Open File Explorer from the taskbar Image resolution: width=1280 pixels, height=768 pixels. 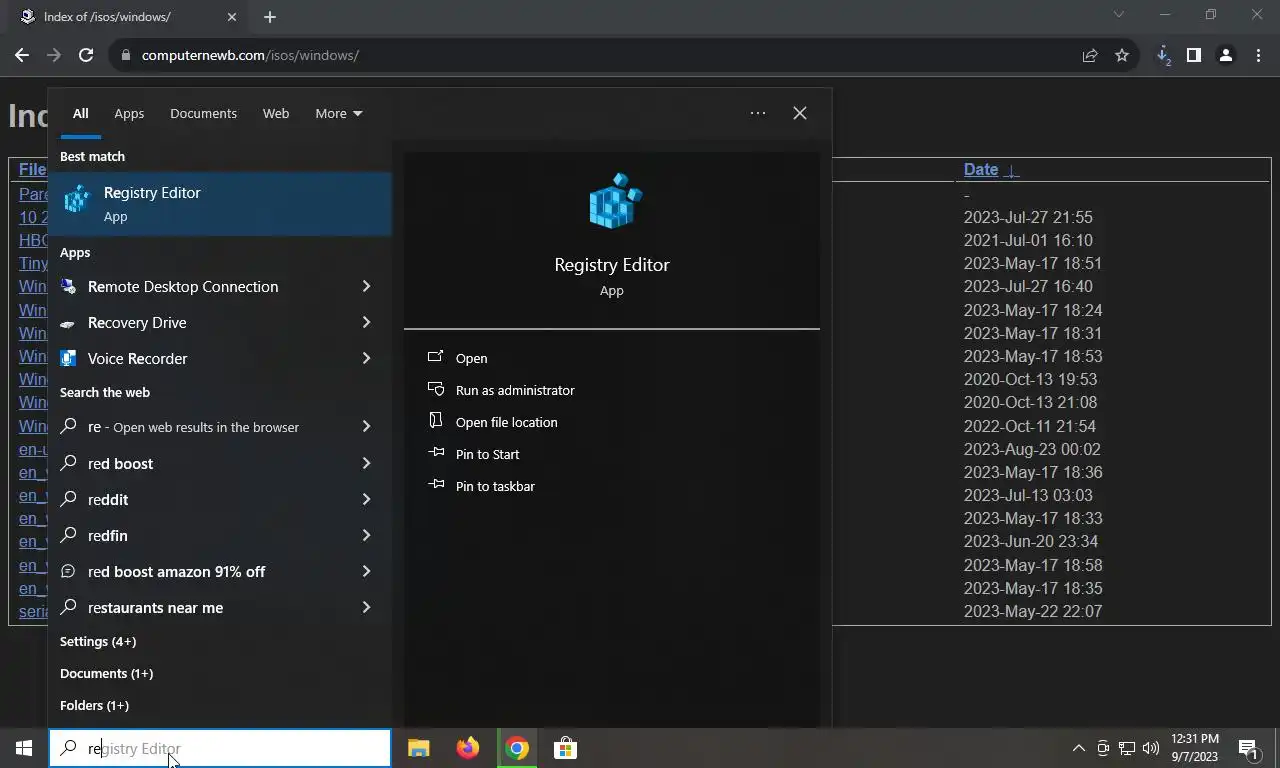418,748
